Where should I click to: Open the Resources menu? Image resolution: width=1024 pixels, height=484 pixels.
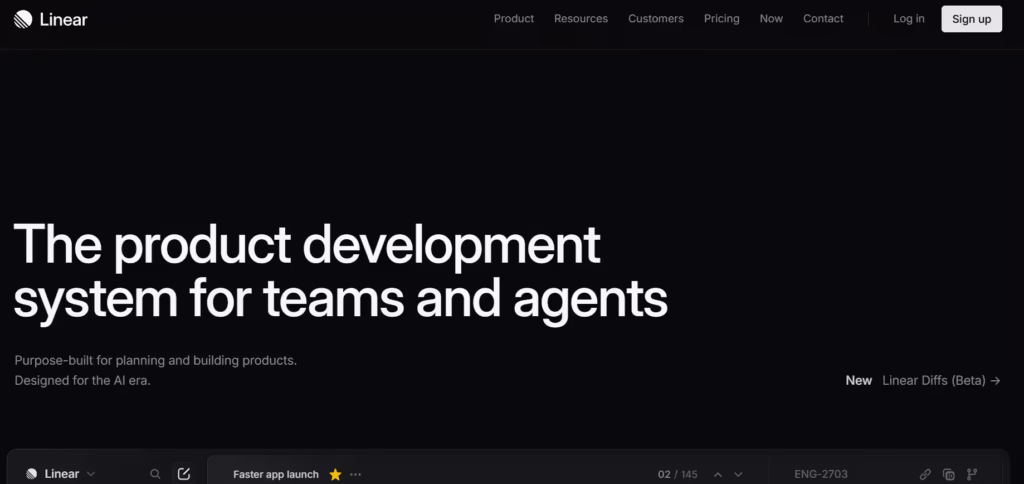(581, 19)
